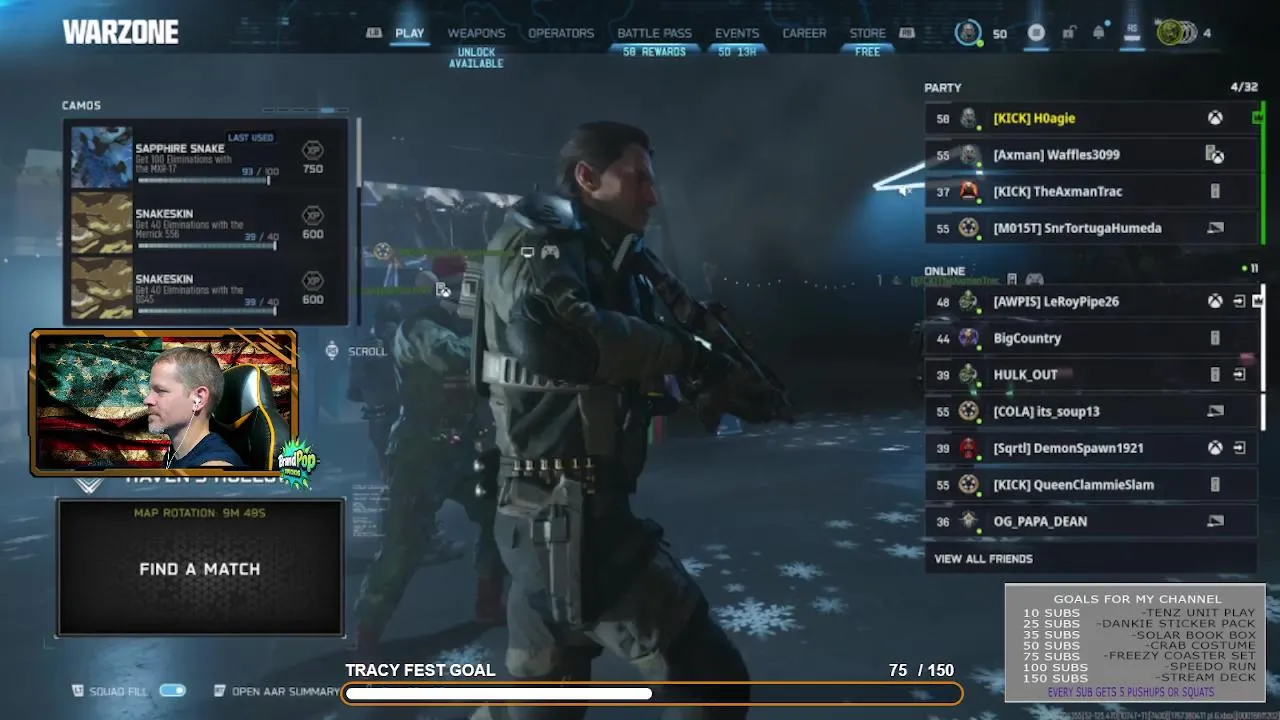Click TheAxmanTrac avatar emblem
1280x720 pixels.
(968, 191)
